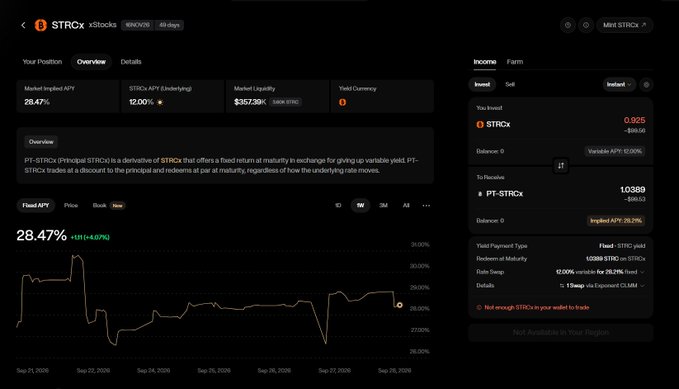The image size is (679, 389).
Task: Click the +1.11 (+4.07%) change label
Action: [x=90, y=237]
